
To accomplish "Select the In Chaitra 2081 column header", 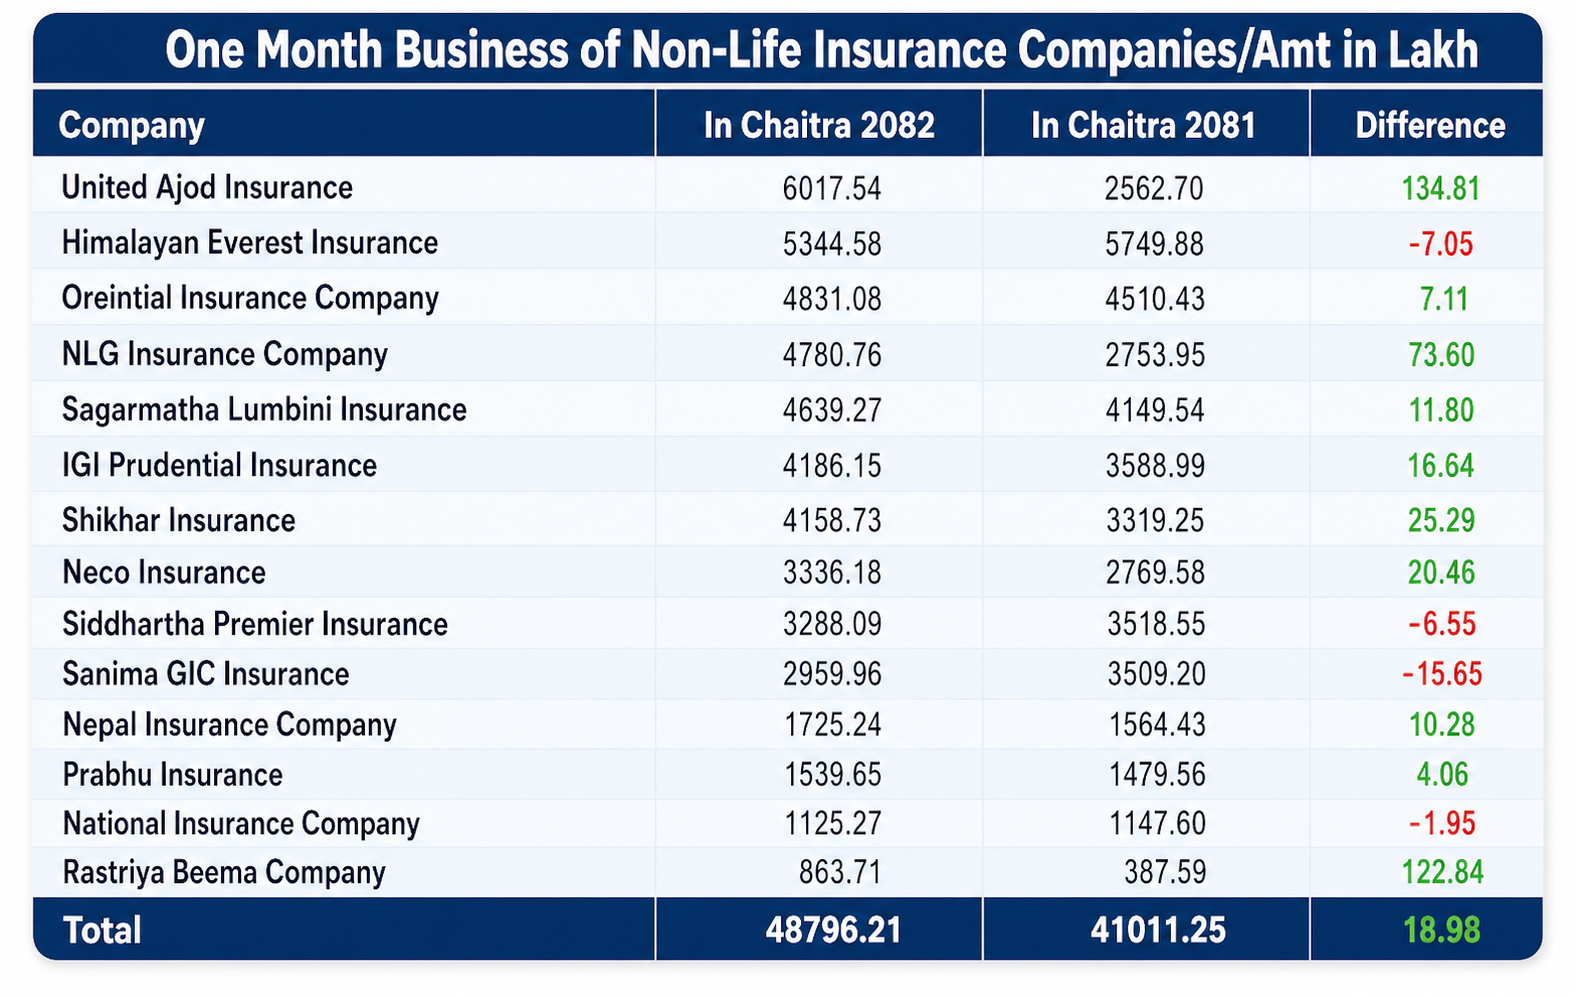I will 1143,126.
